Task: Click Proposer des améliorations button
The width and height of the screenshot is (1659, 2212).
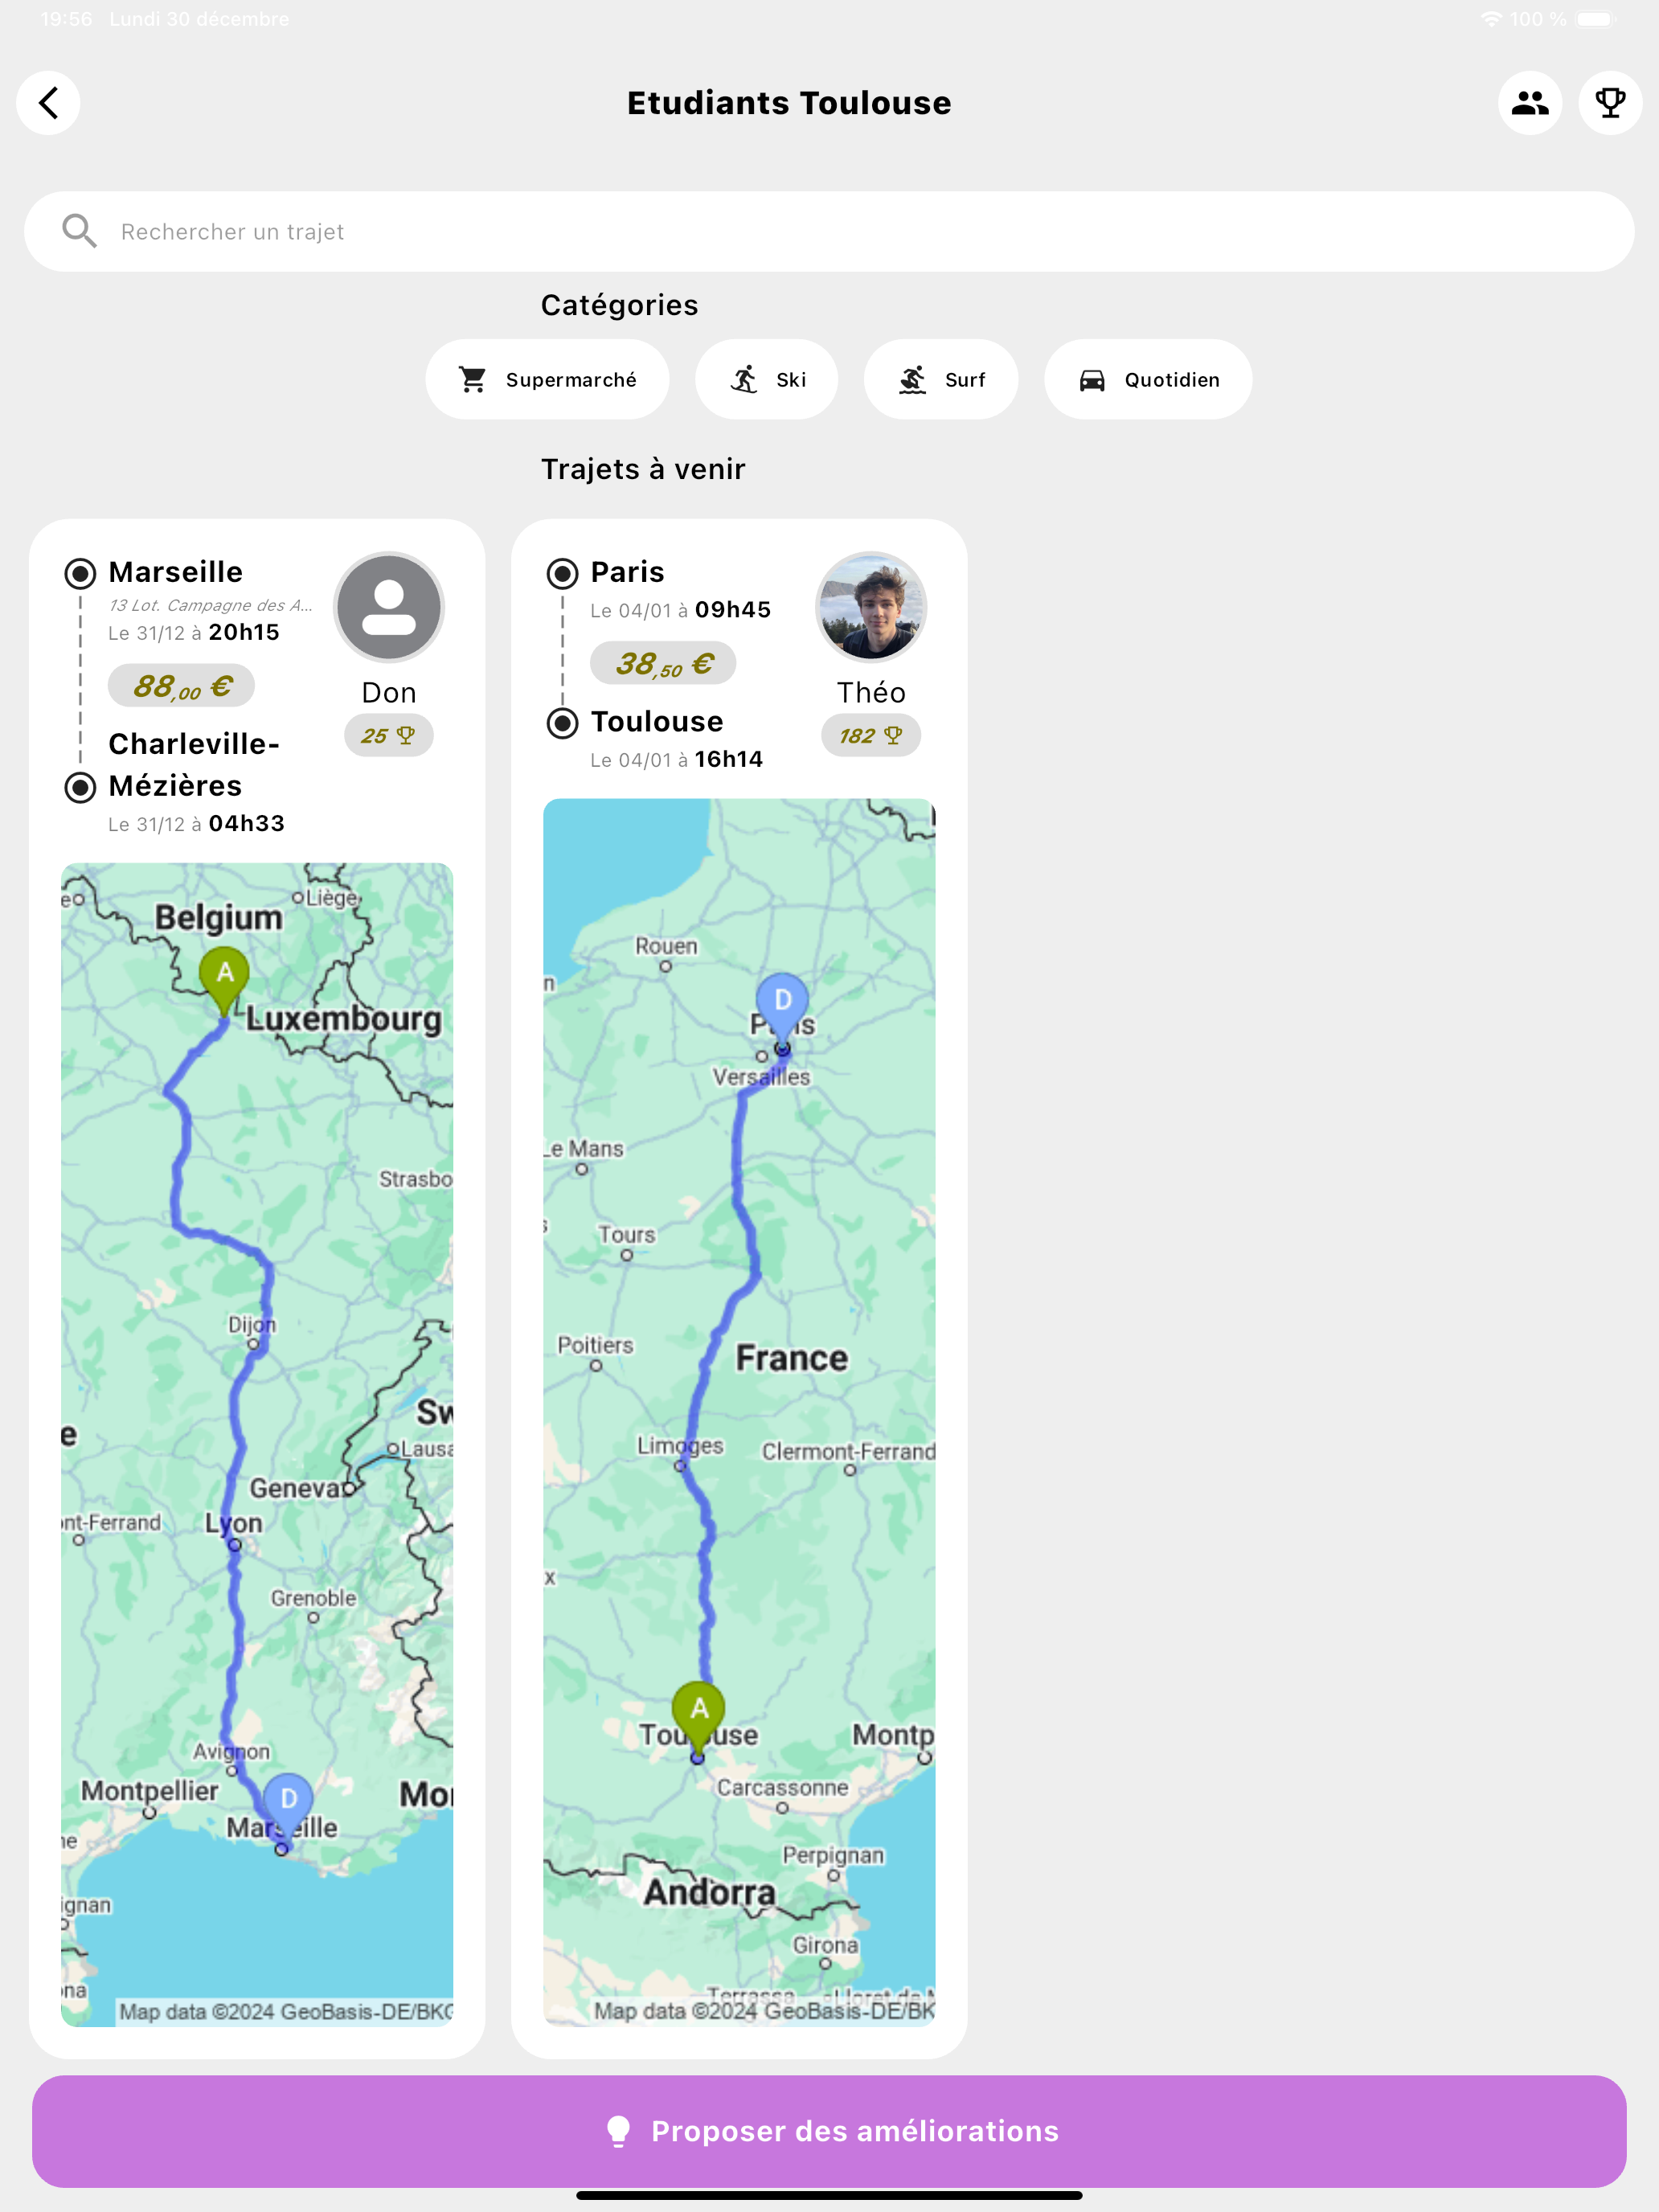Action: pyautogui.click(x=829, y=2131)
